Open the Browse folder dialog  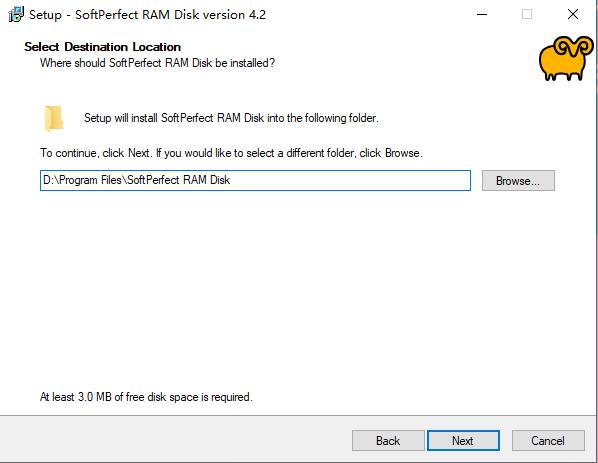click(x=518, y=180)
